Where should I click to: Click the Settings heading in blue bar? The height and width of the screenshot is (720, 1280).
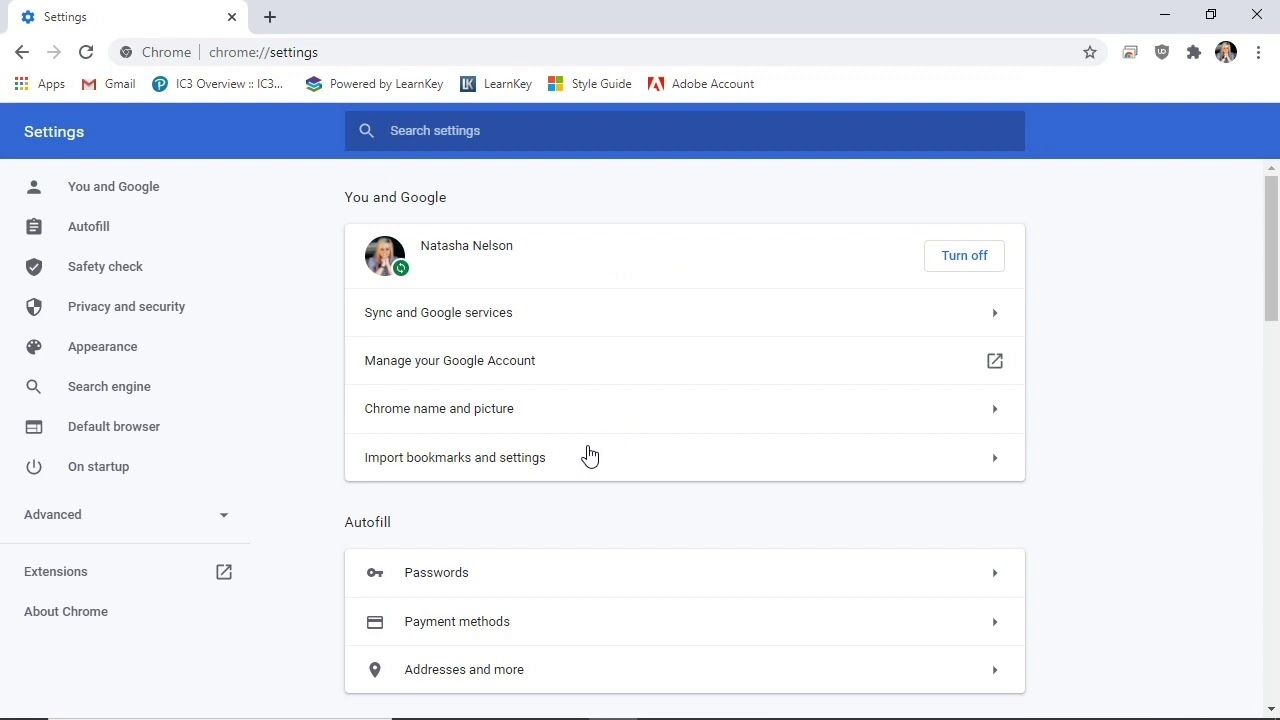[x=54, y=132]
